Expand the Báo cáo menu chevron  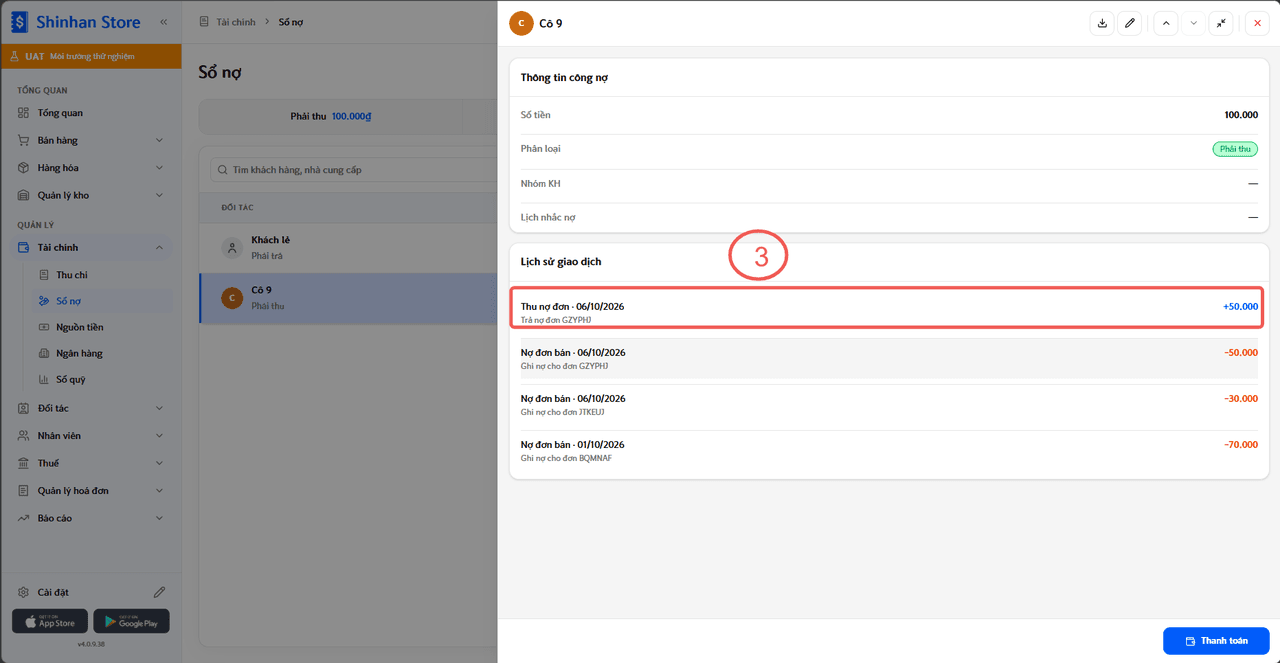click(159, 518)
